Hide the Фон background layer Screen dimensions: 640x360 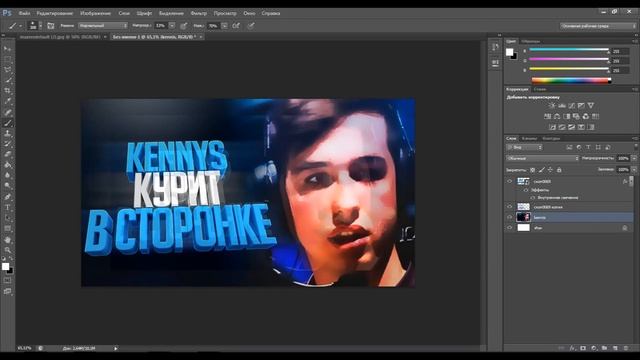(509, 228)
